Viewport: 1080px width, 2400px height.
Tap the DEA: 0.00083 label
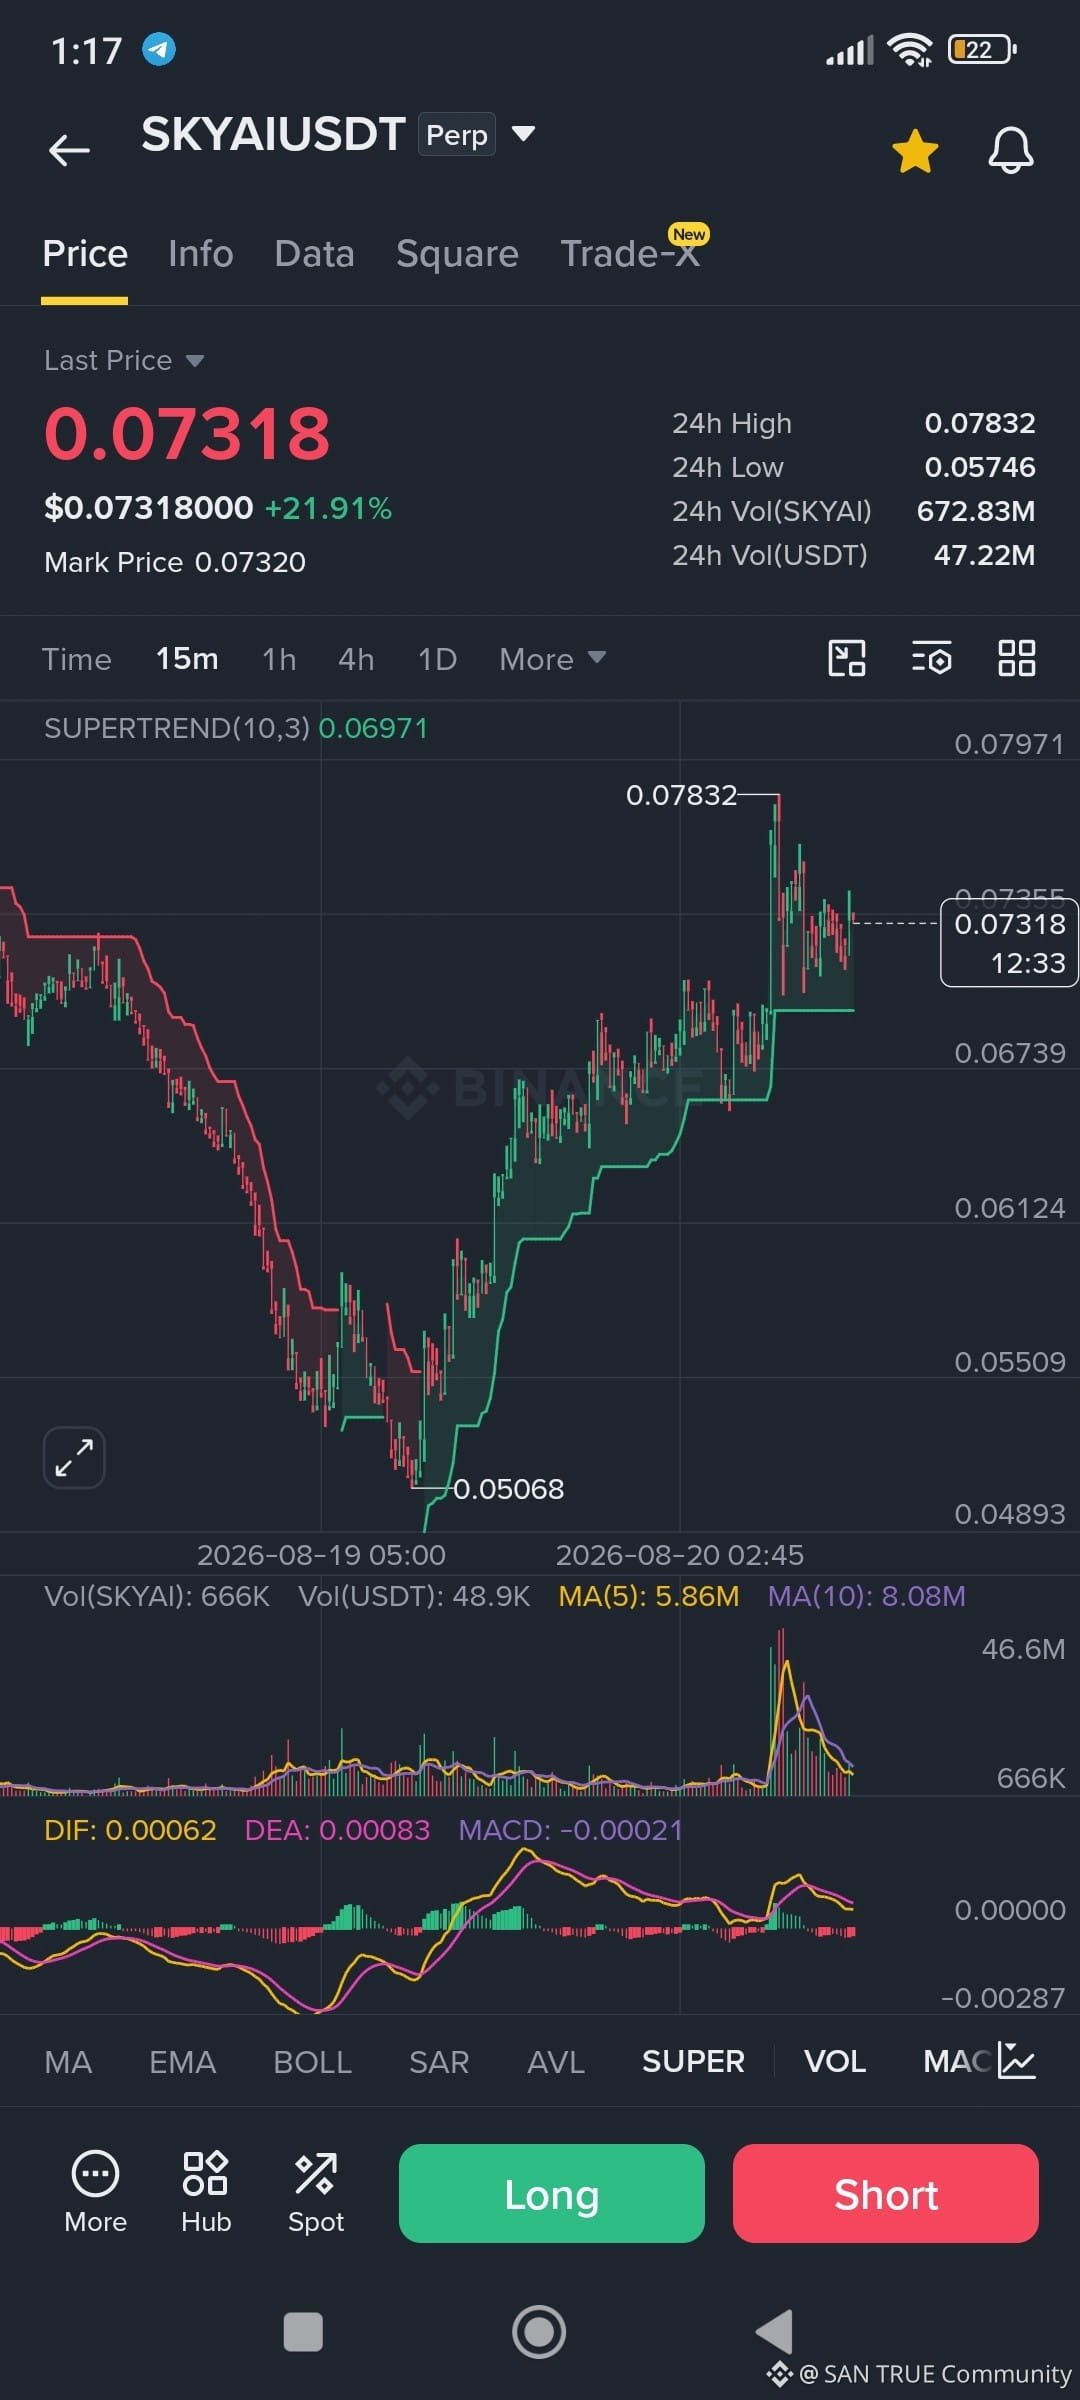[x=338, y=1830]
